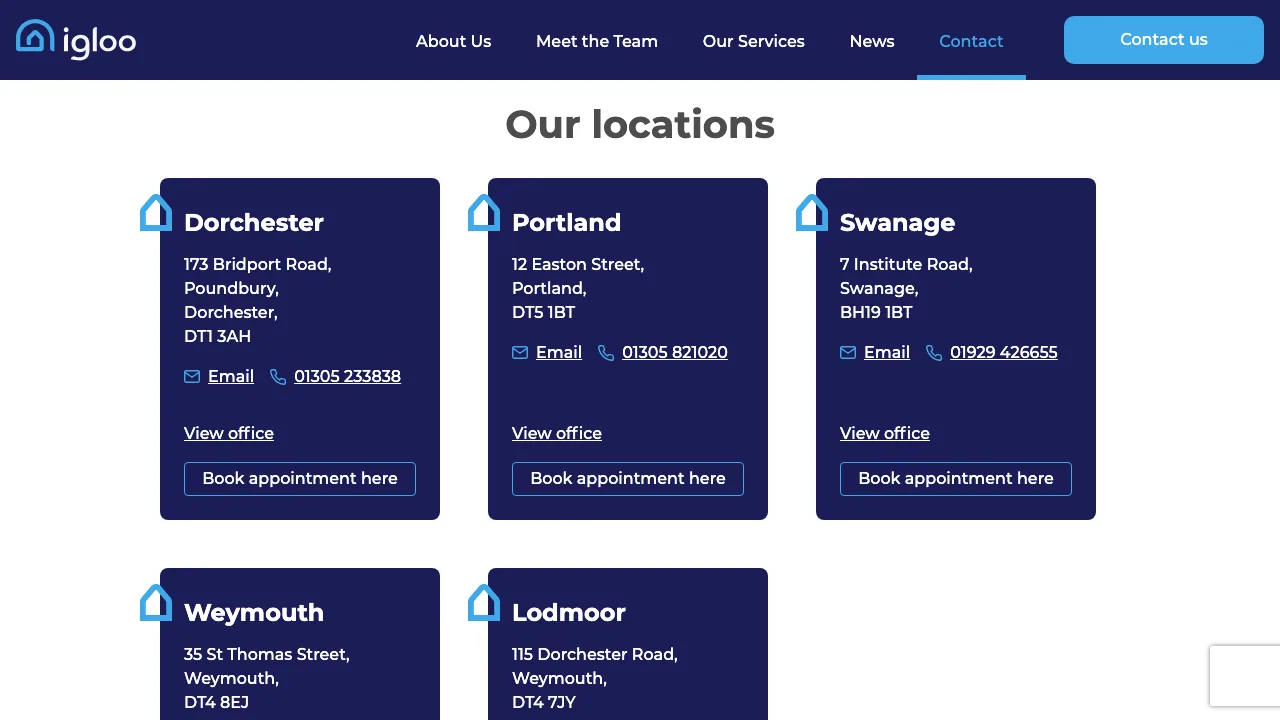Click the reCAPTCHA badge in the corner
The height and width of the screenshot is (720, 1280).
[1247, 675]
